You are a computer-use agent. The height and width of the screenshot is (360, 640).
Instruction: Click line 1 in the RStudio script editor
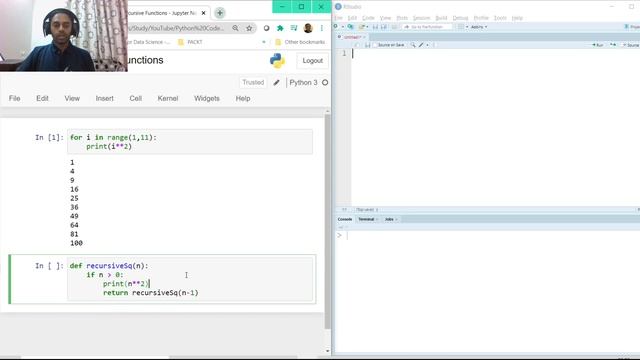495,53
